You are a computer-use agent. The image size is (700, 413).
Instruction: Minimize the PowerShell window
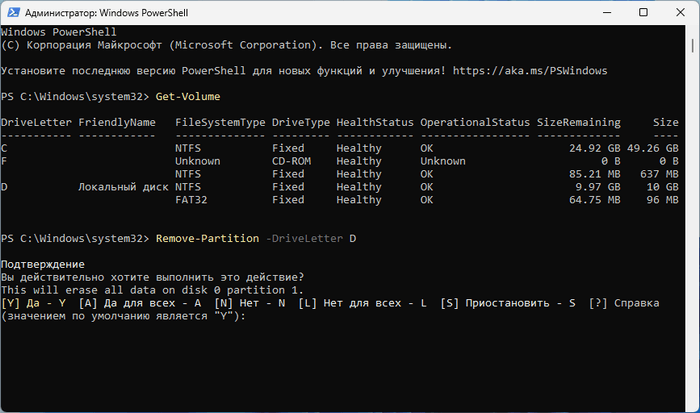tap(596, 12)
